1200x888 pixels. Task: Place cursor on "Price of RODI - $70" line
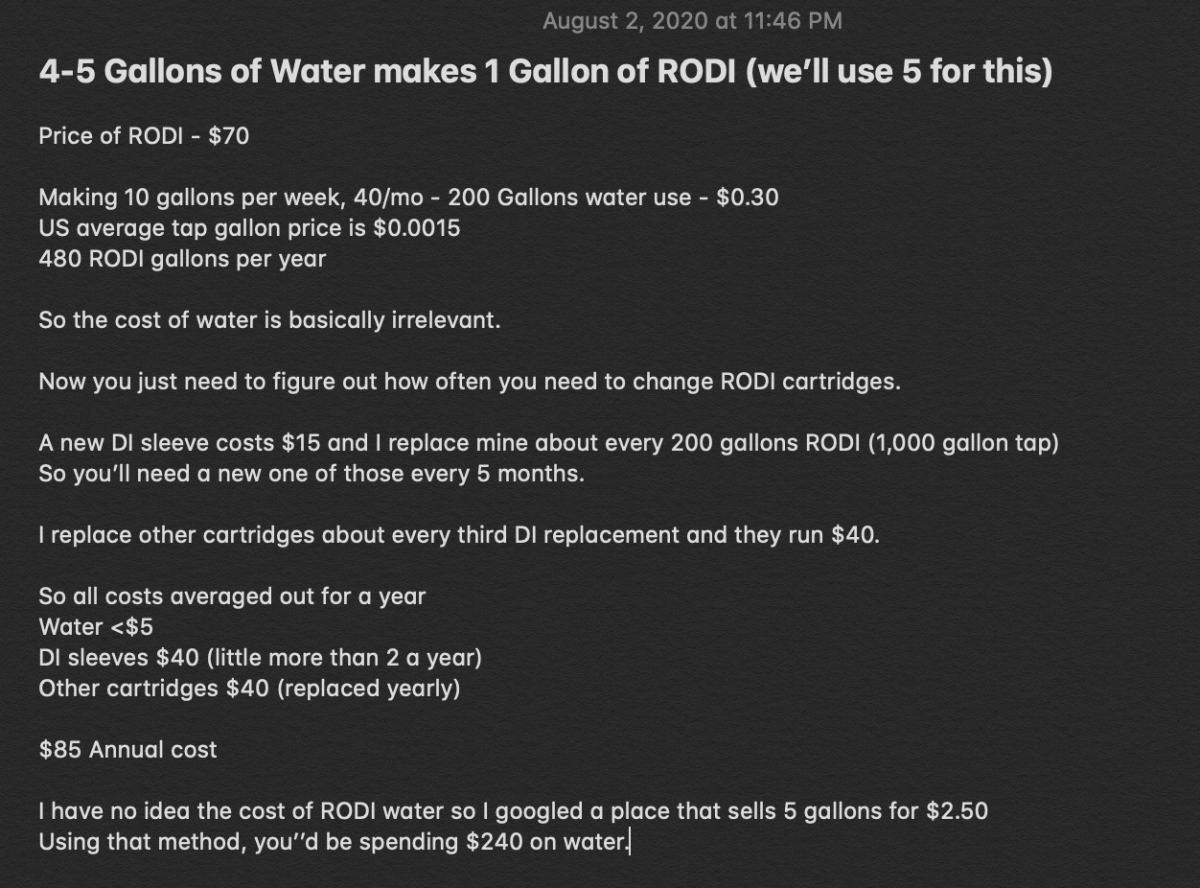pyautogui.click(x=143, y=136)
